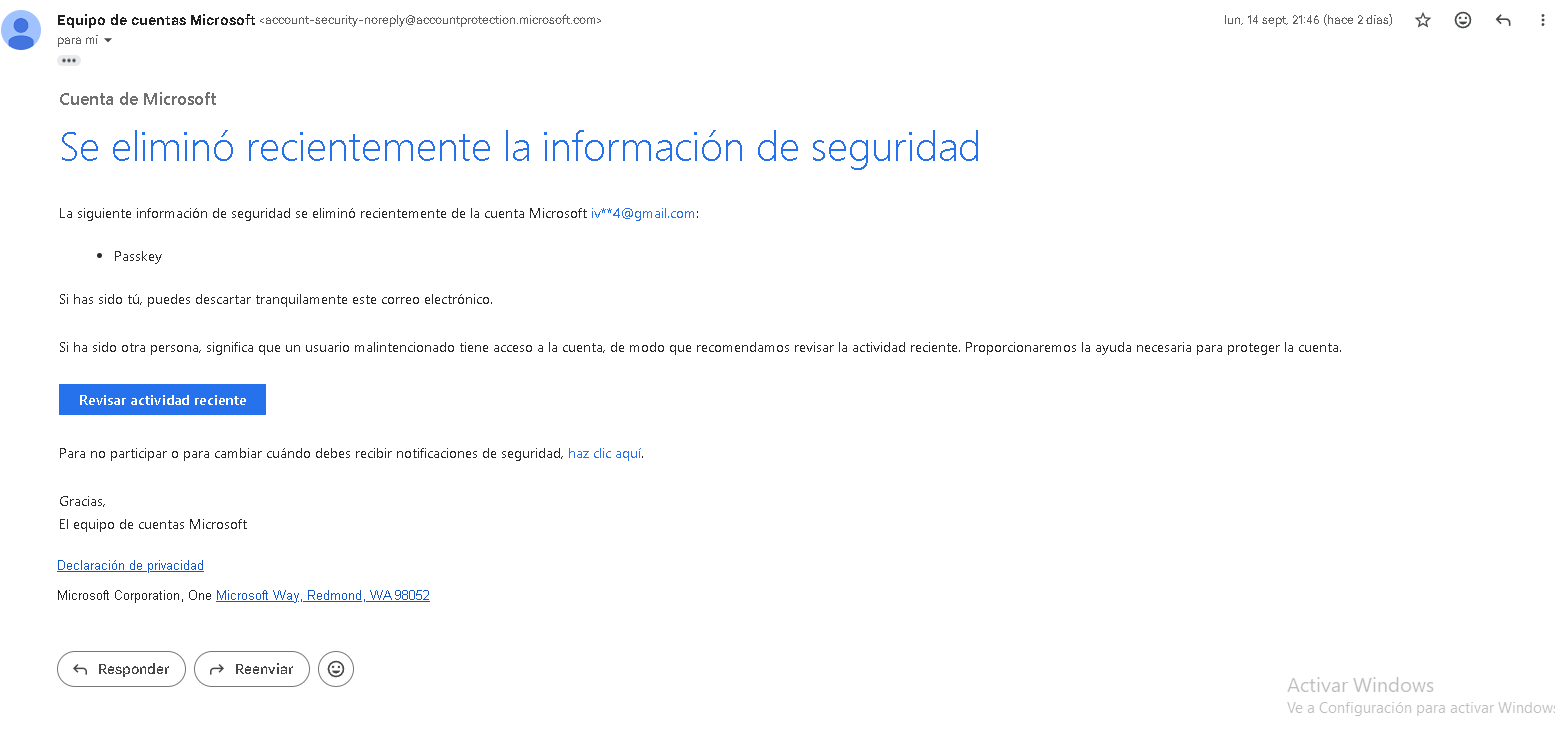Select the 'Passkey' bullet item text
This screenshot has width=1555, height=731.
pyautogui.click(x=138, y=257)
